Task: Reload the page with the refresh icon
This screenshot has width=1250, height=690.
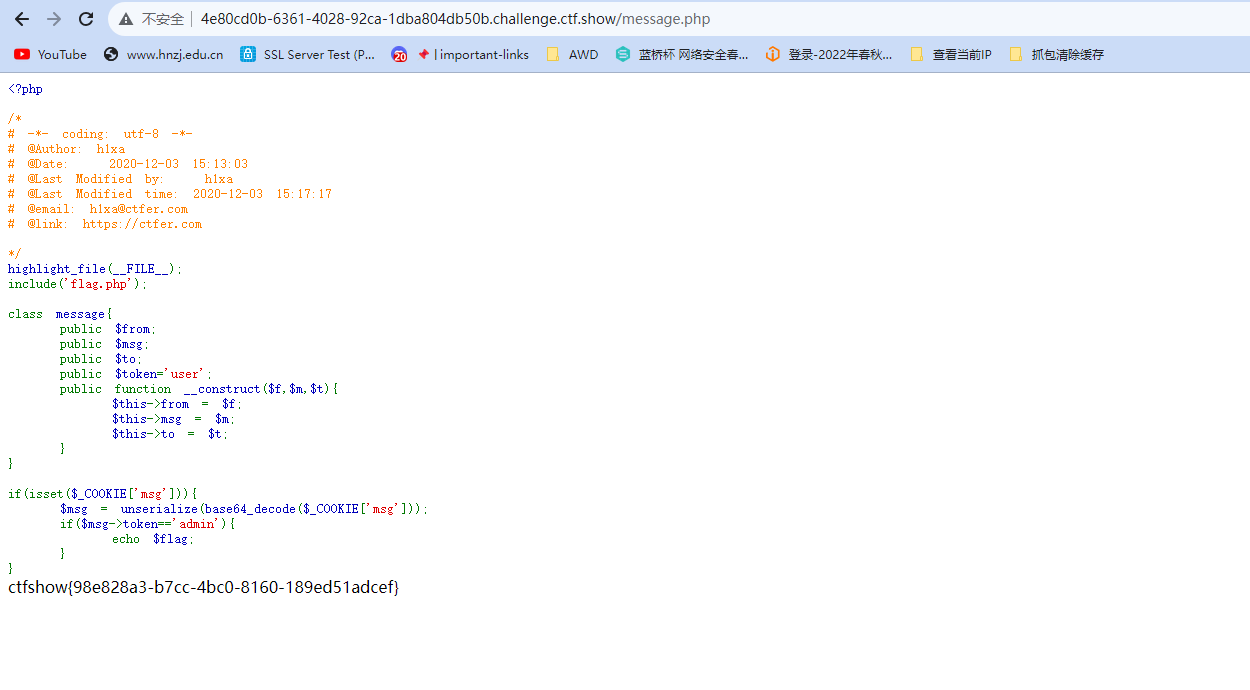Action: [x=86, y=19]
